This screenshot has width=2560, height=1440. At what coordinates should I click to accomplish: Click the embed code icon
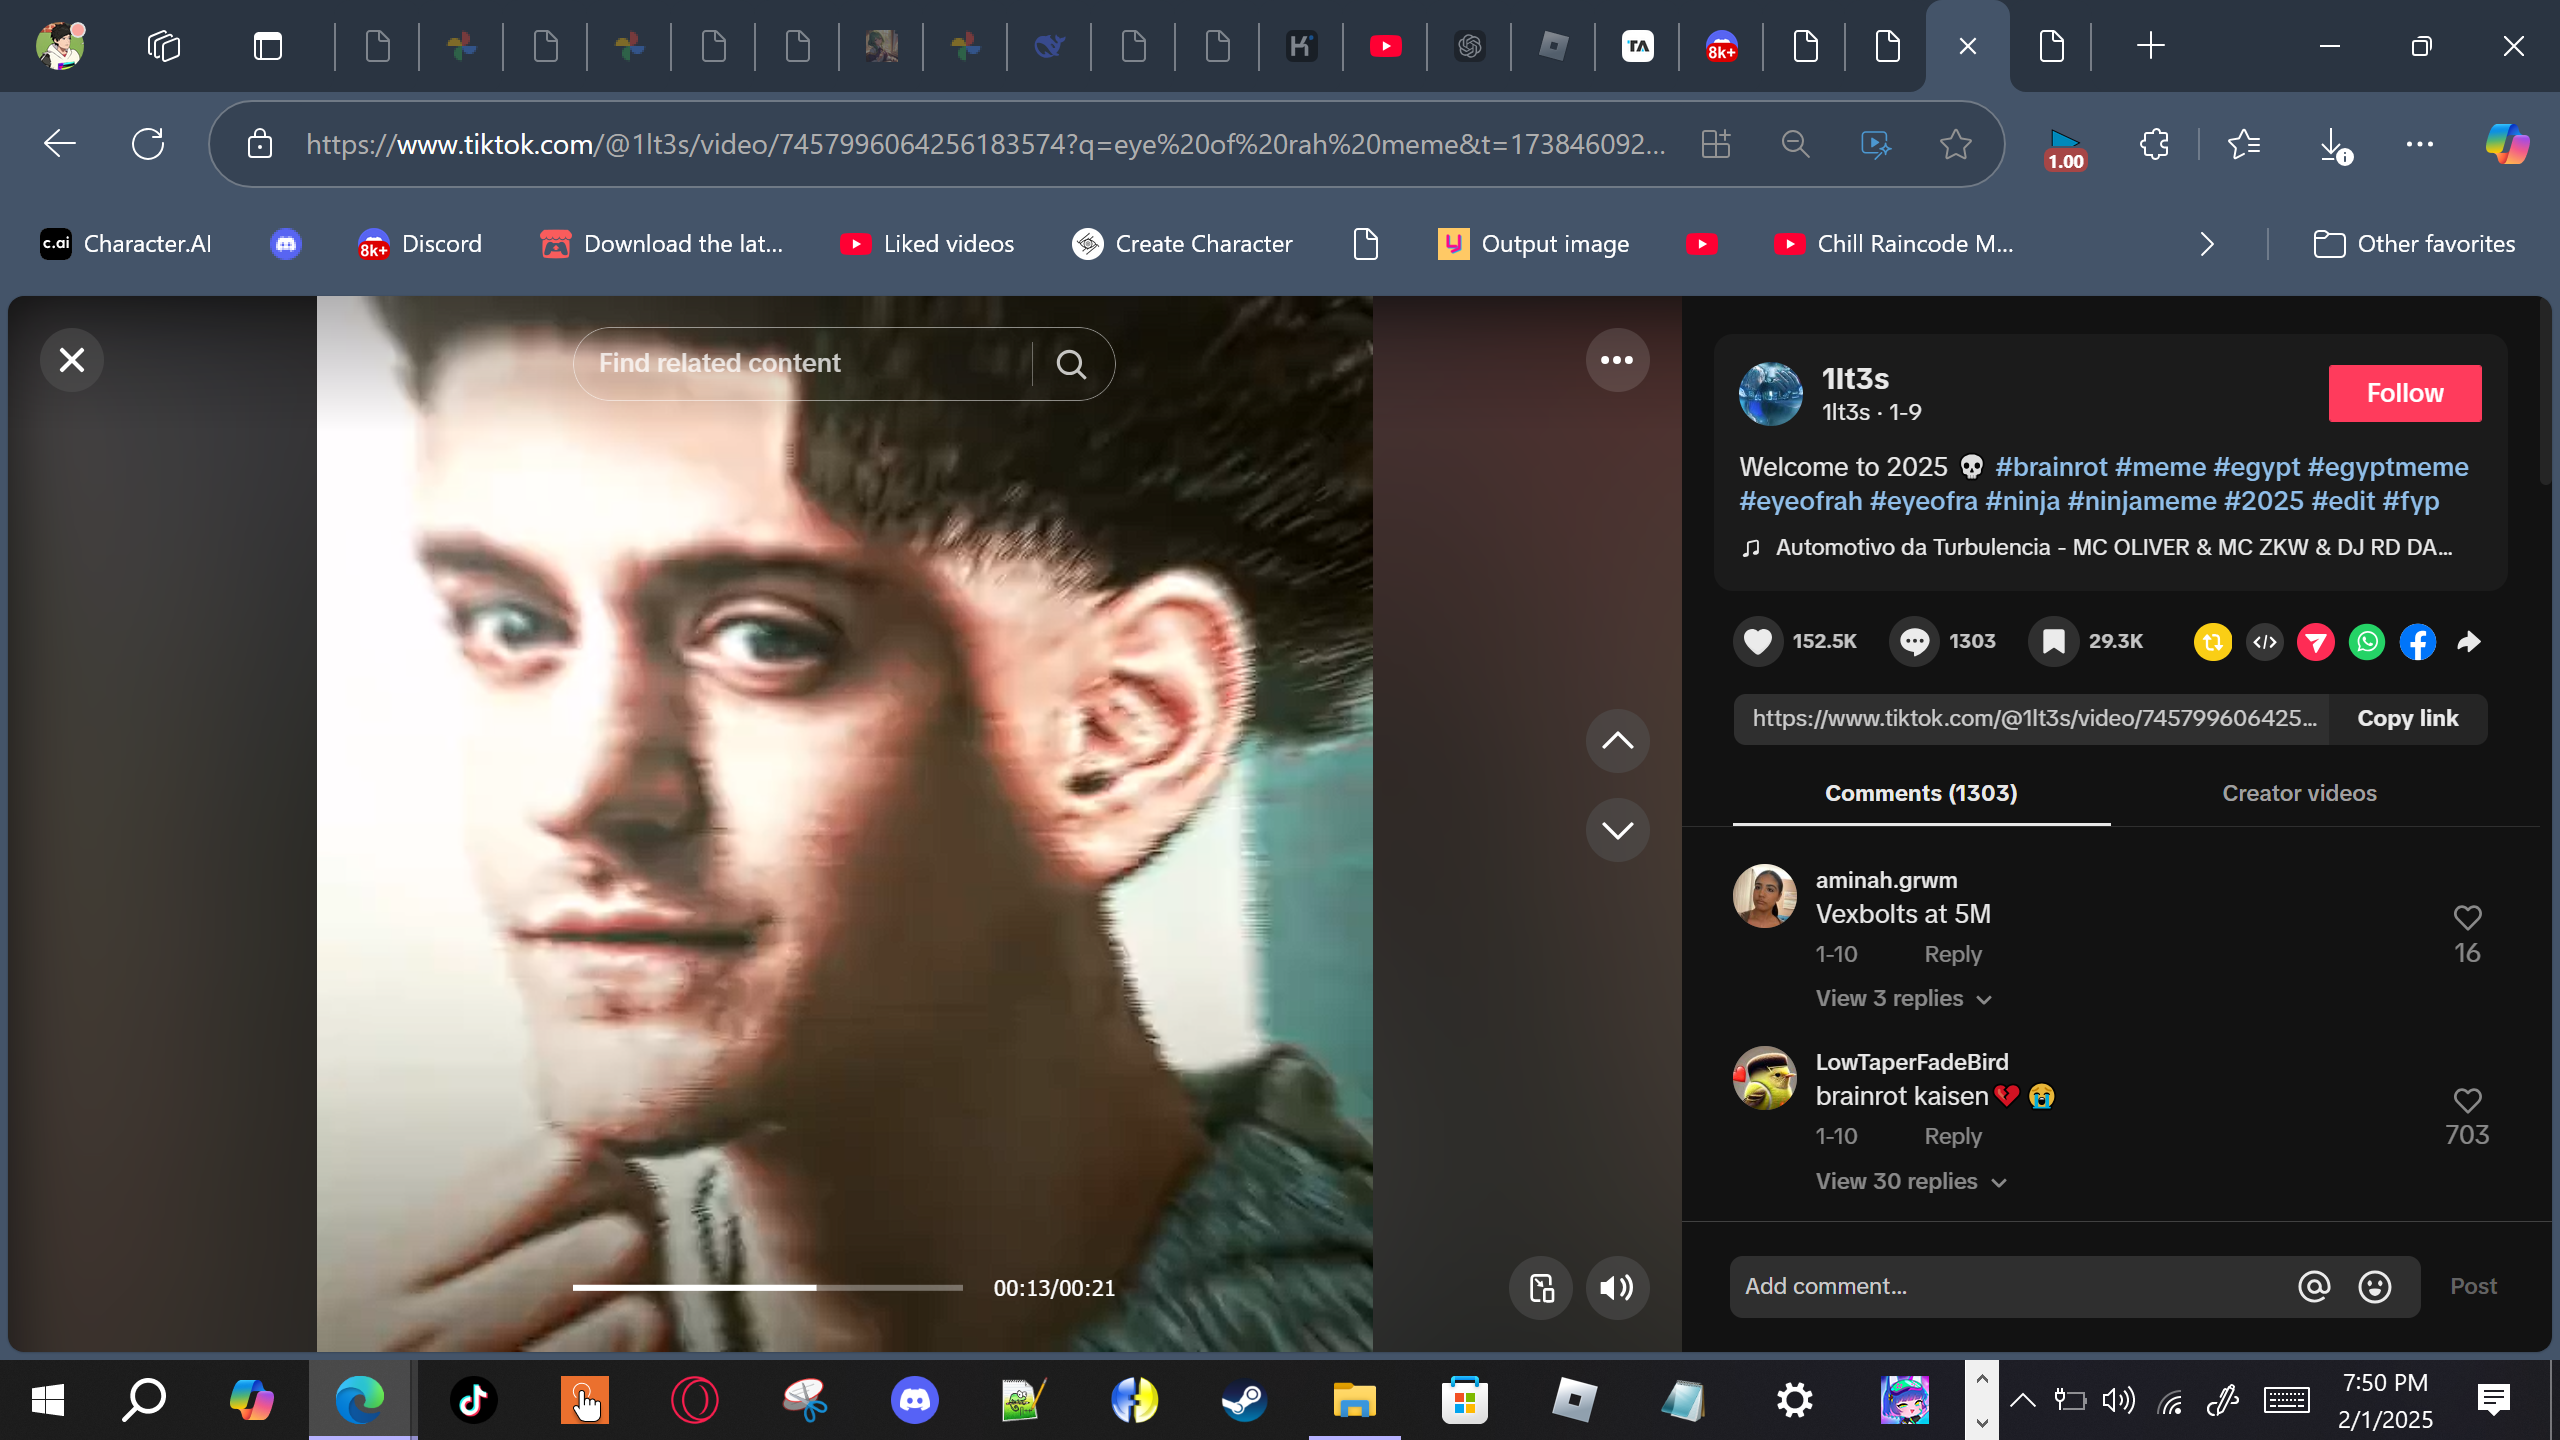[2265, 641]
